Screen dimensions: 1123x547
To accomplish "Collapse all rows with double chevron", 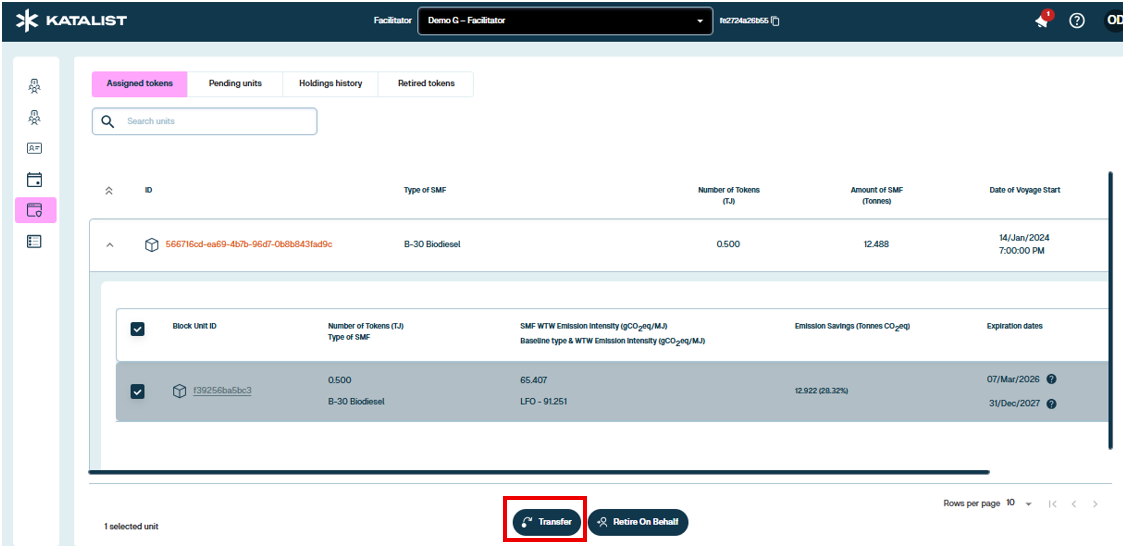I will (x=110, y=190).
